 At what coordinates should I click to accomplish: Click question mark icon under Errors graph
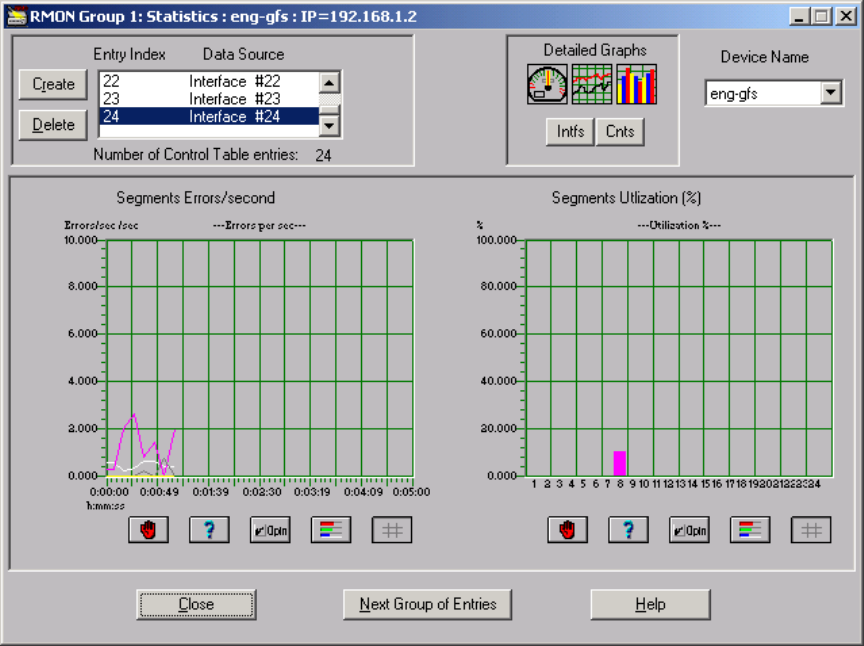[x=209, y=530]
